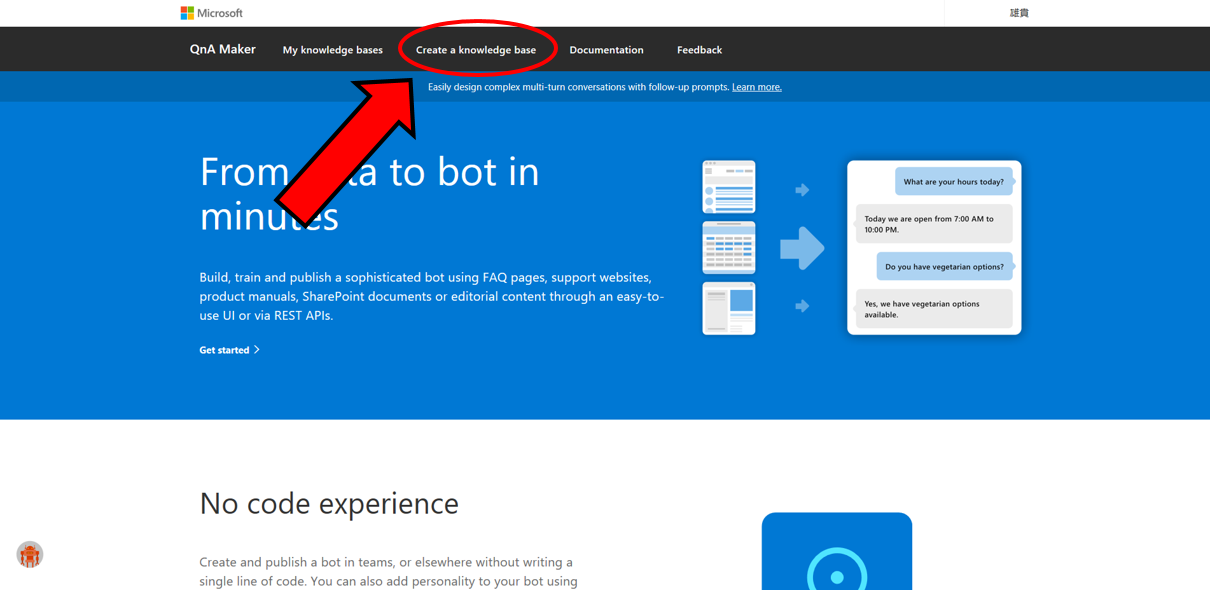Follow the Learn more link
Viewport: 1210px width, 590px height.
click(757, 87)
